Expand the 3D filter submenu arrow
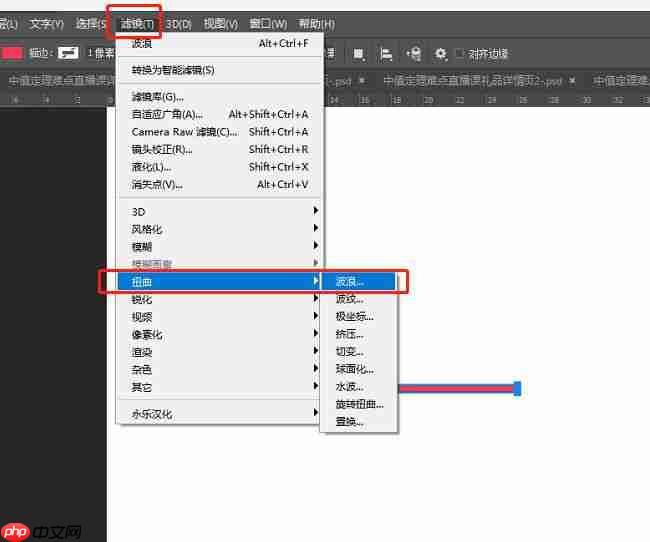Image resolution: width=650 pixels, height=542 pixels. (x=315, y=211)
